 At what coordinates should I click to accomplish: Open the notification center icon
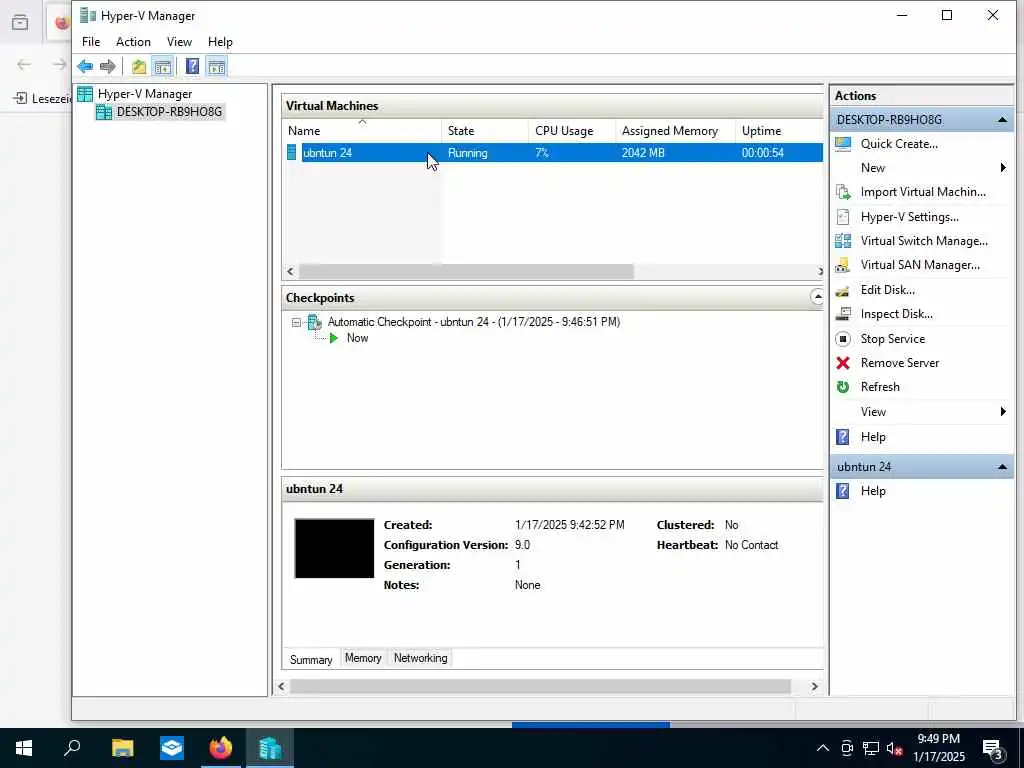tap(993, 748)
